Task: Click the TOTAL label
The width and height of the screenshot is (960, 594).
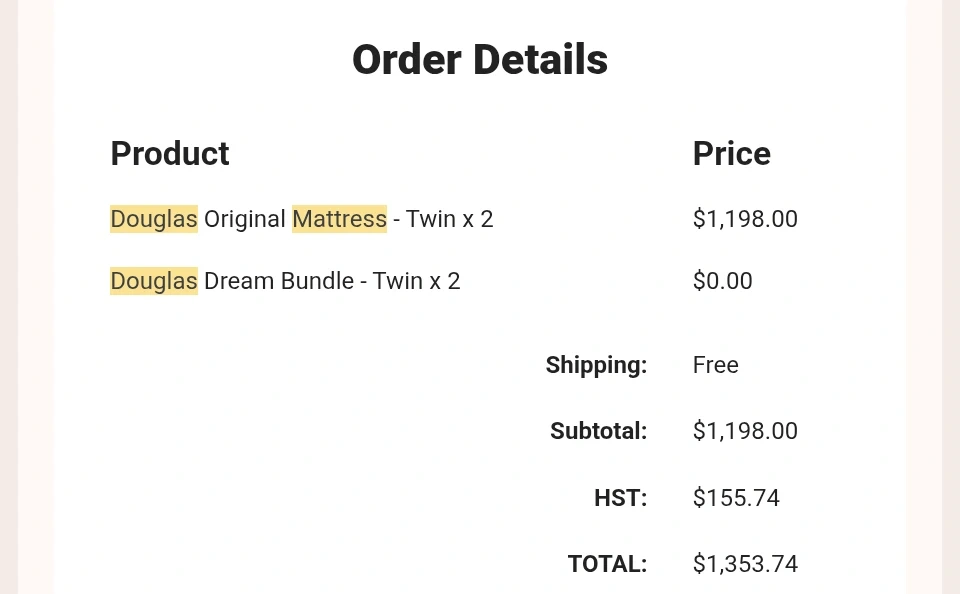Action: coord(607,564)
